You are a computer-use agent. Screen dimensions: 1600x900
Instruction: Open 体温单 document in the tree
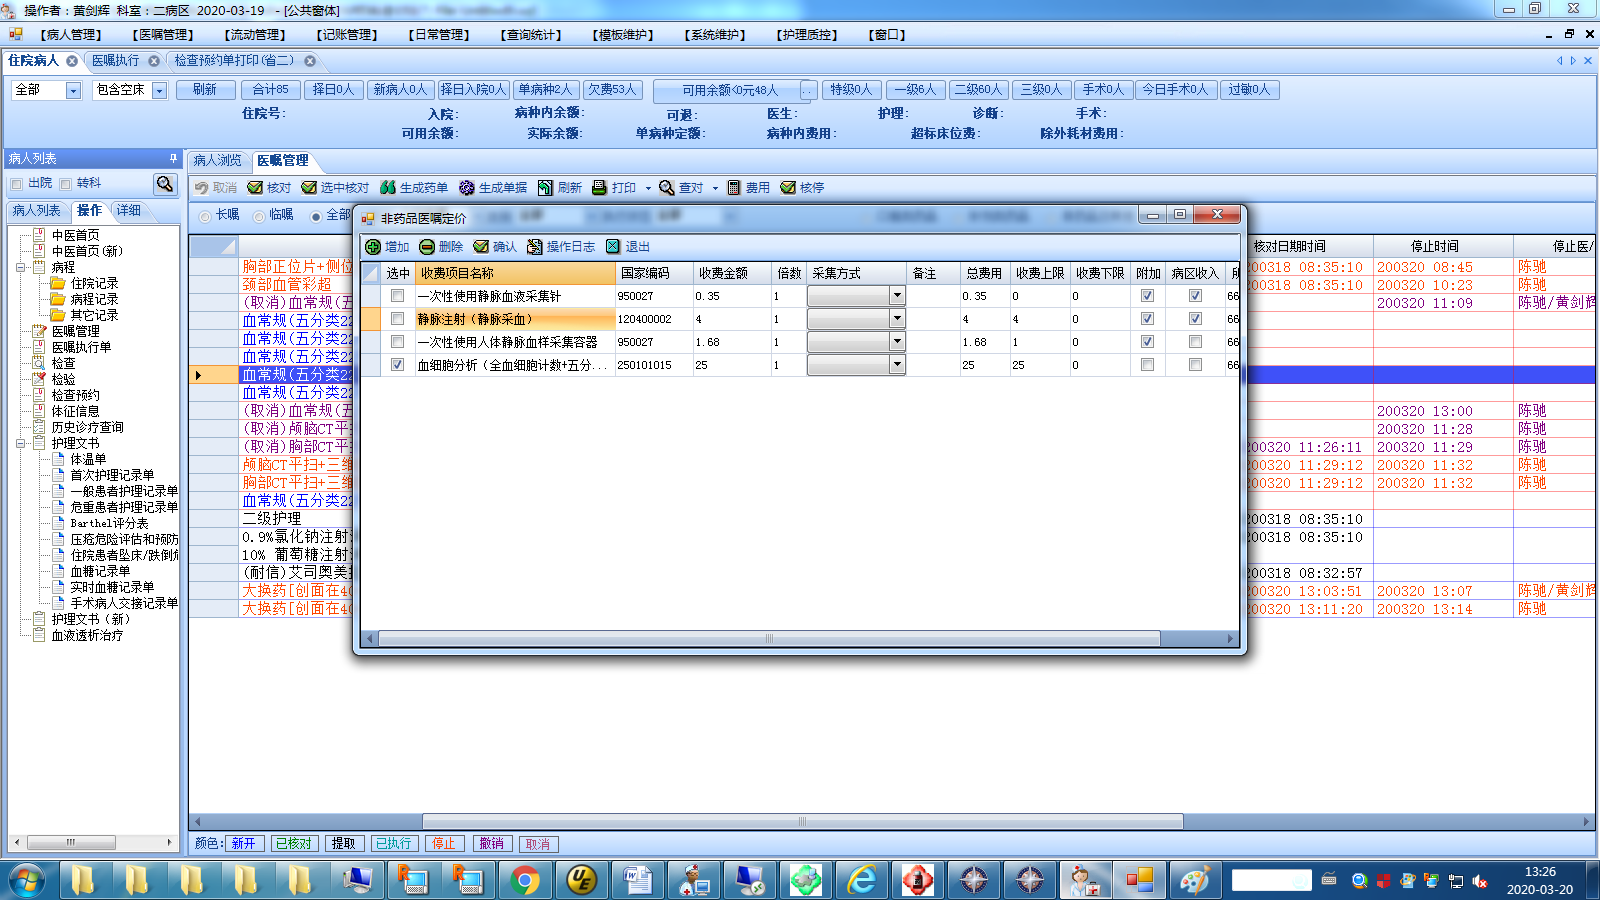point(88,459)
